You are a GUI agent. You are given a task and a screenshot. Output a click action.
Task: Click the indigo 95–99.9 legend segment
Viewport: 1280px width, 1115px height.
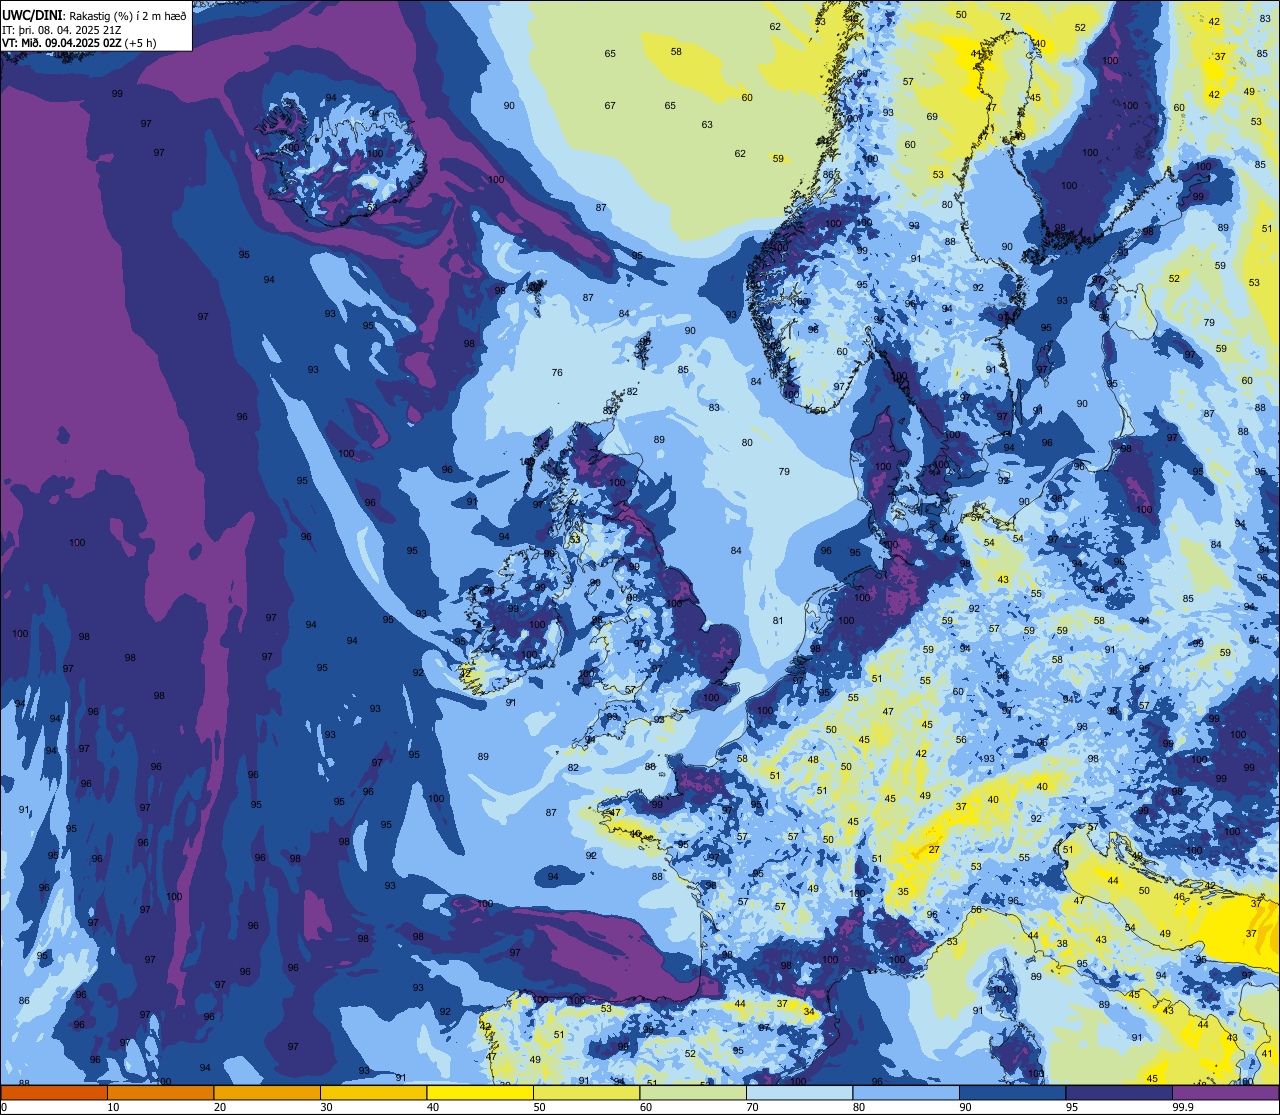pos(1119,1092)
